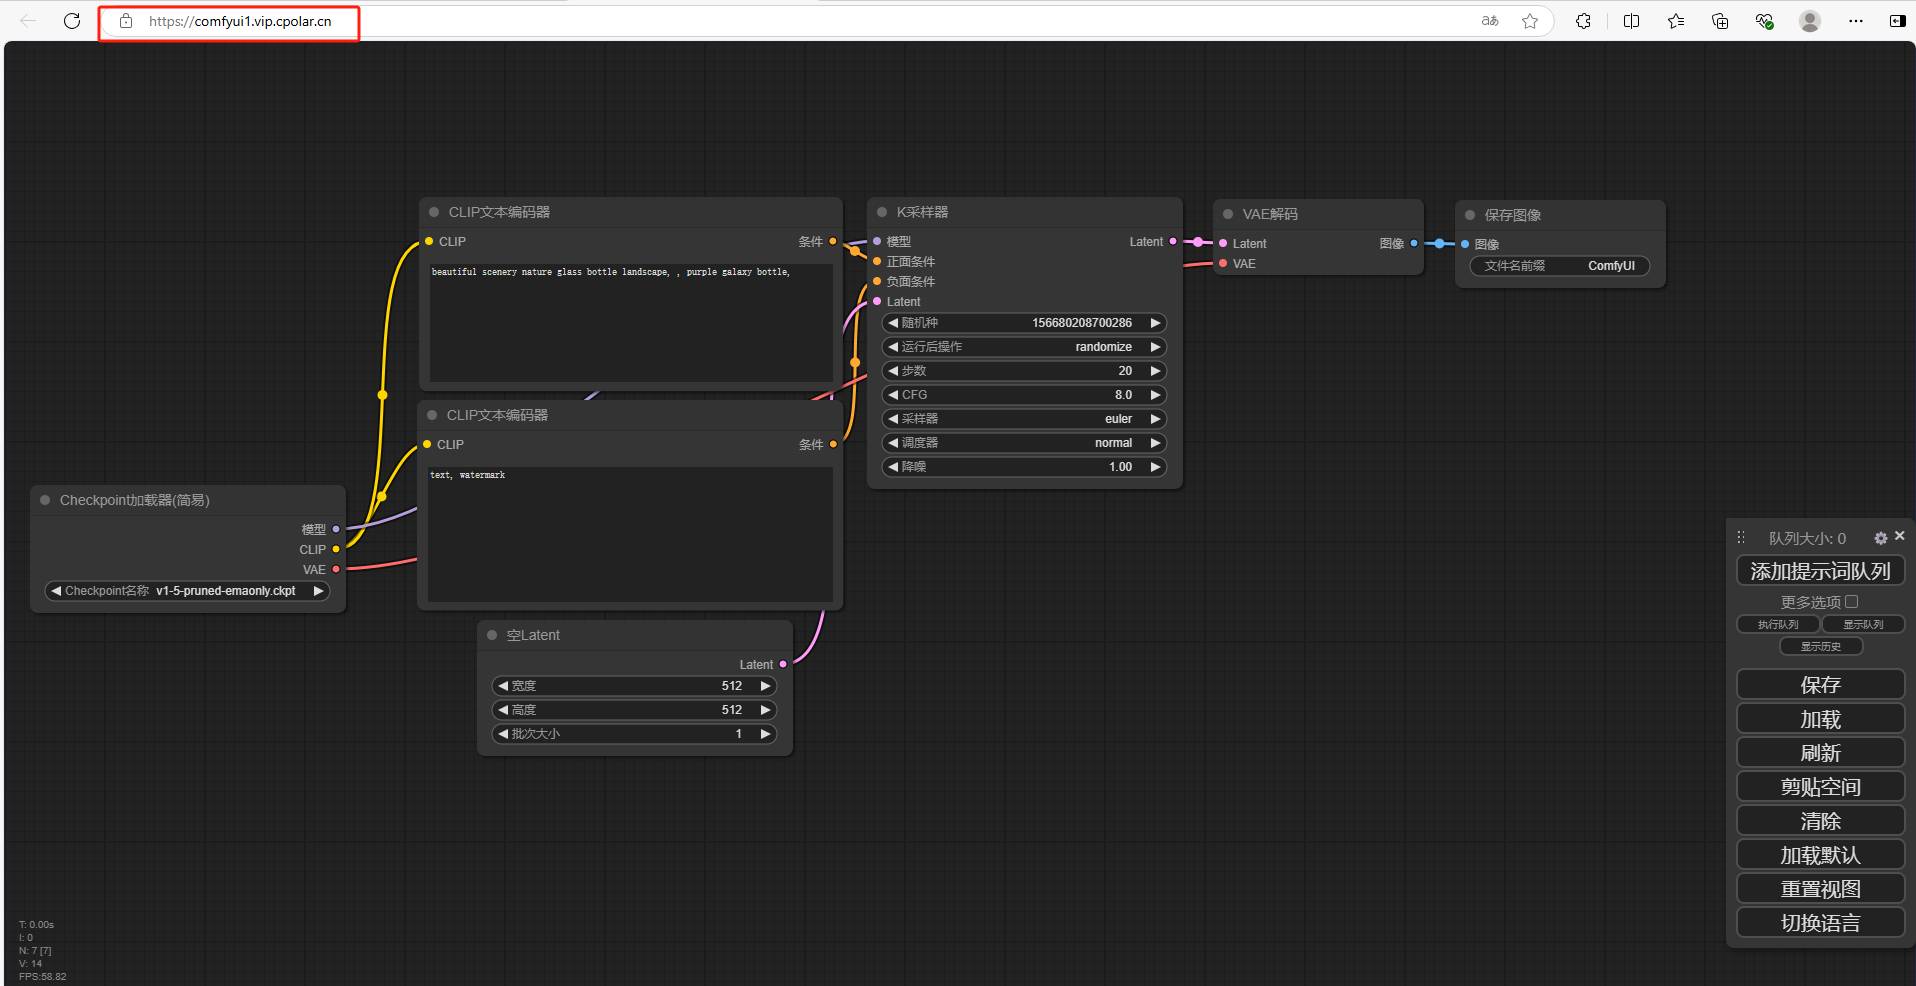Click the 刷新 button

click(1820, 753)
